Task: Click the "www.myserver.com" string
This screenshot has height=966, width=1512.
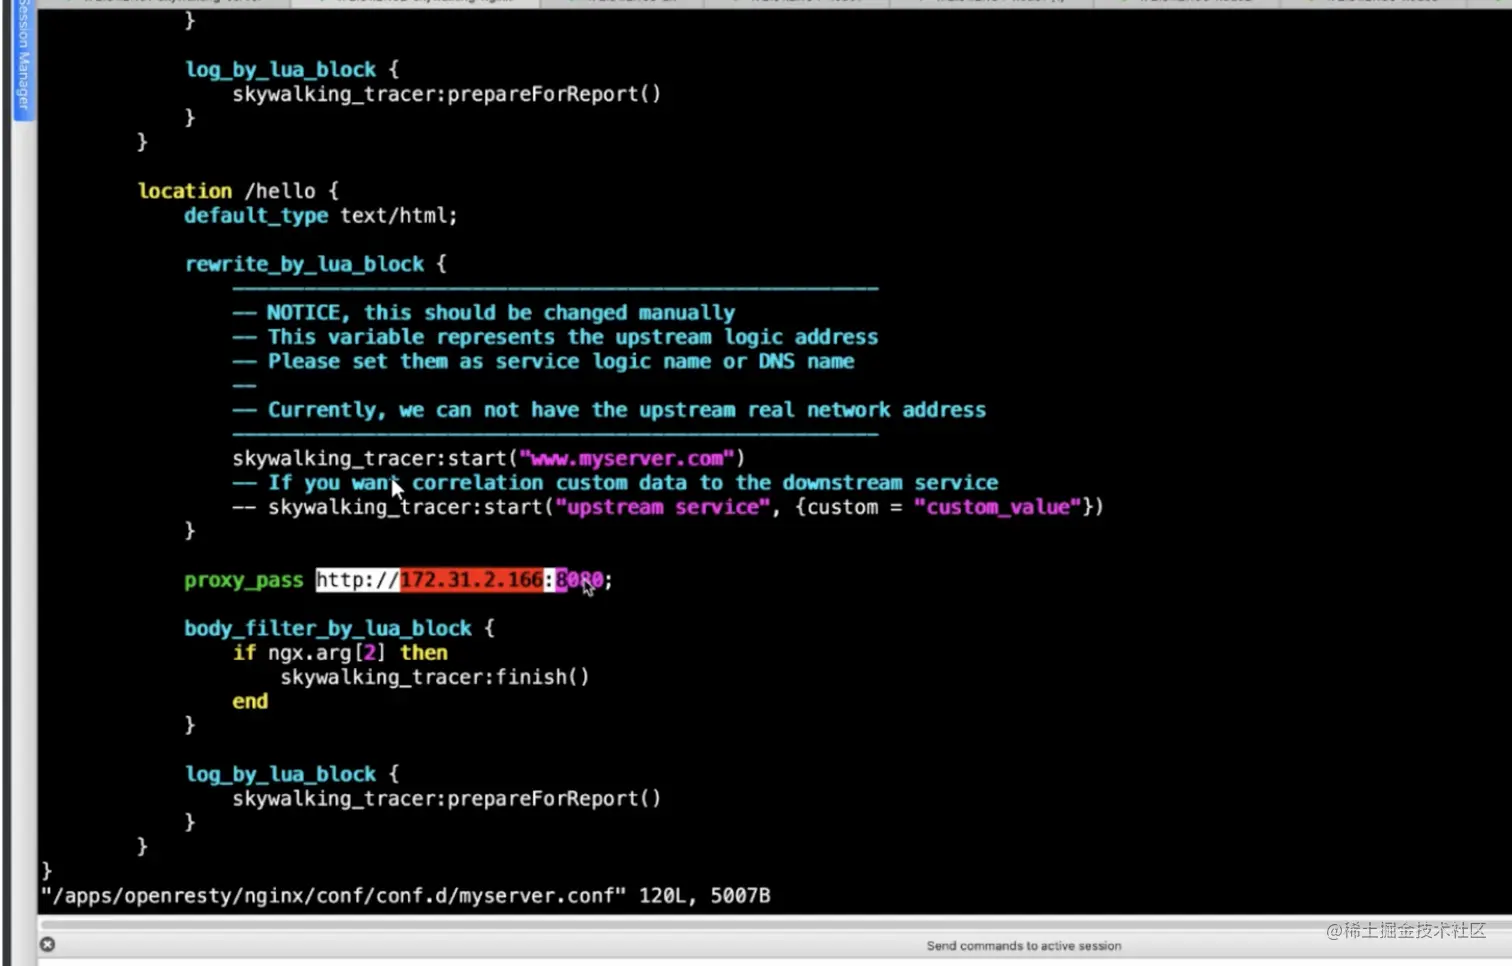Action: [627, 458]
